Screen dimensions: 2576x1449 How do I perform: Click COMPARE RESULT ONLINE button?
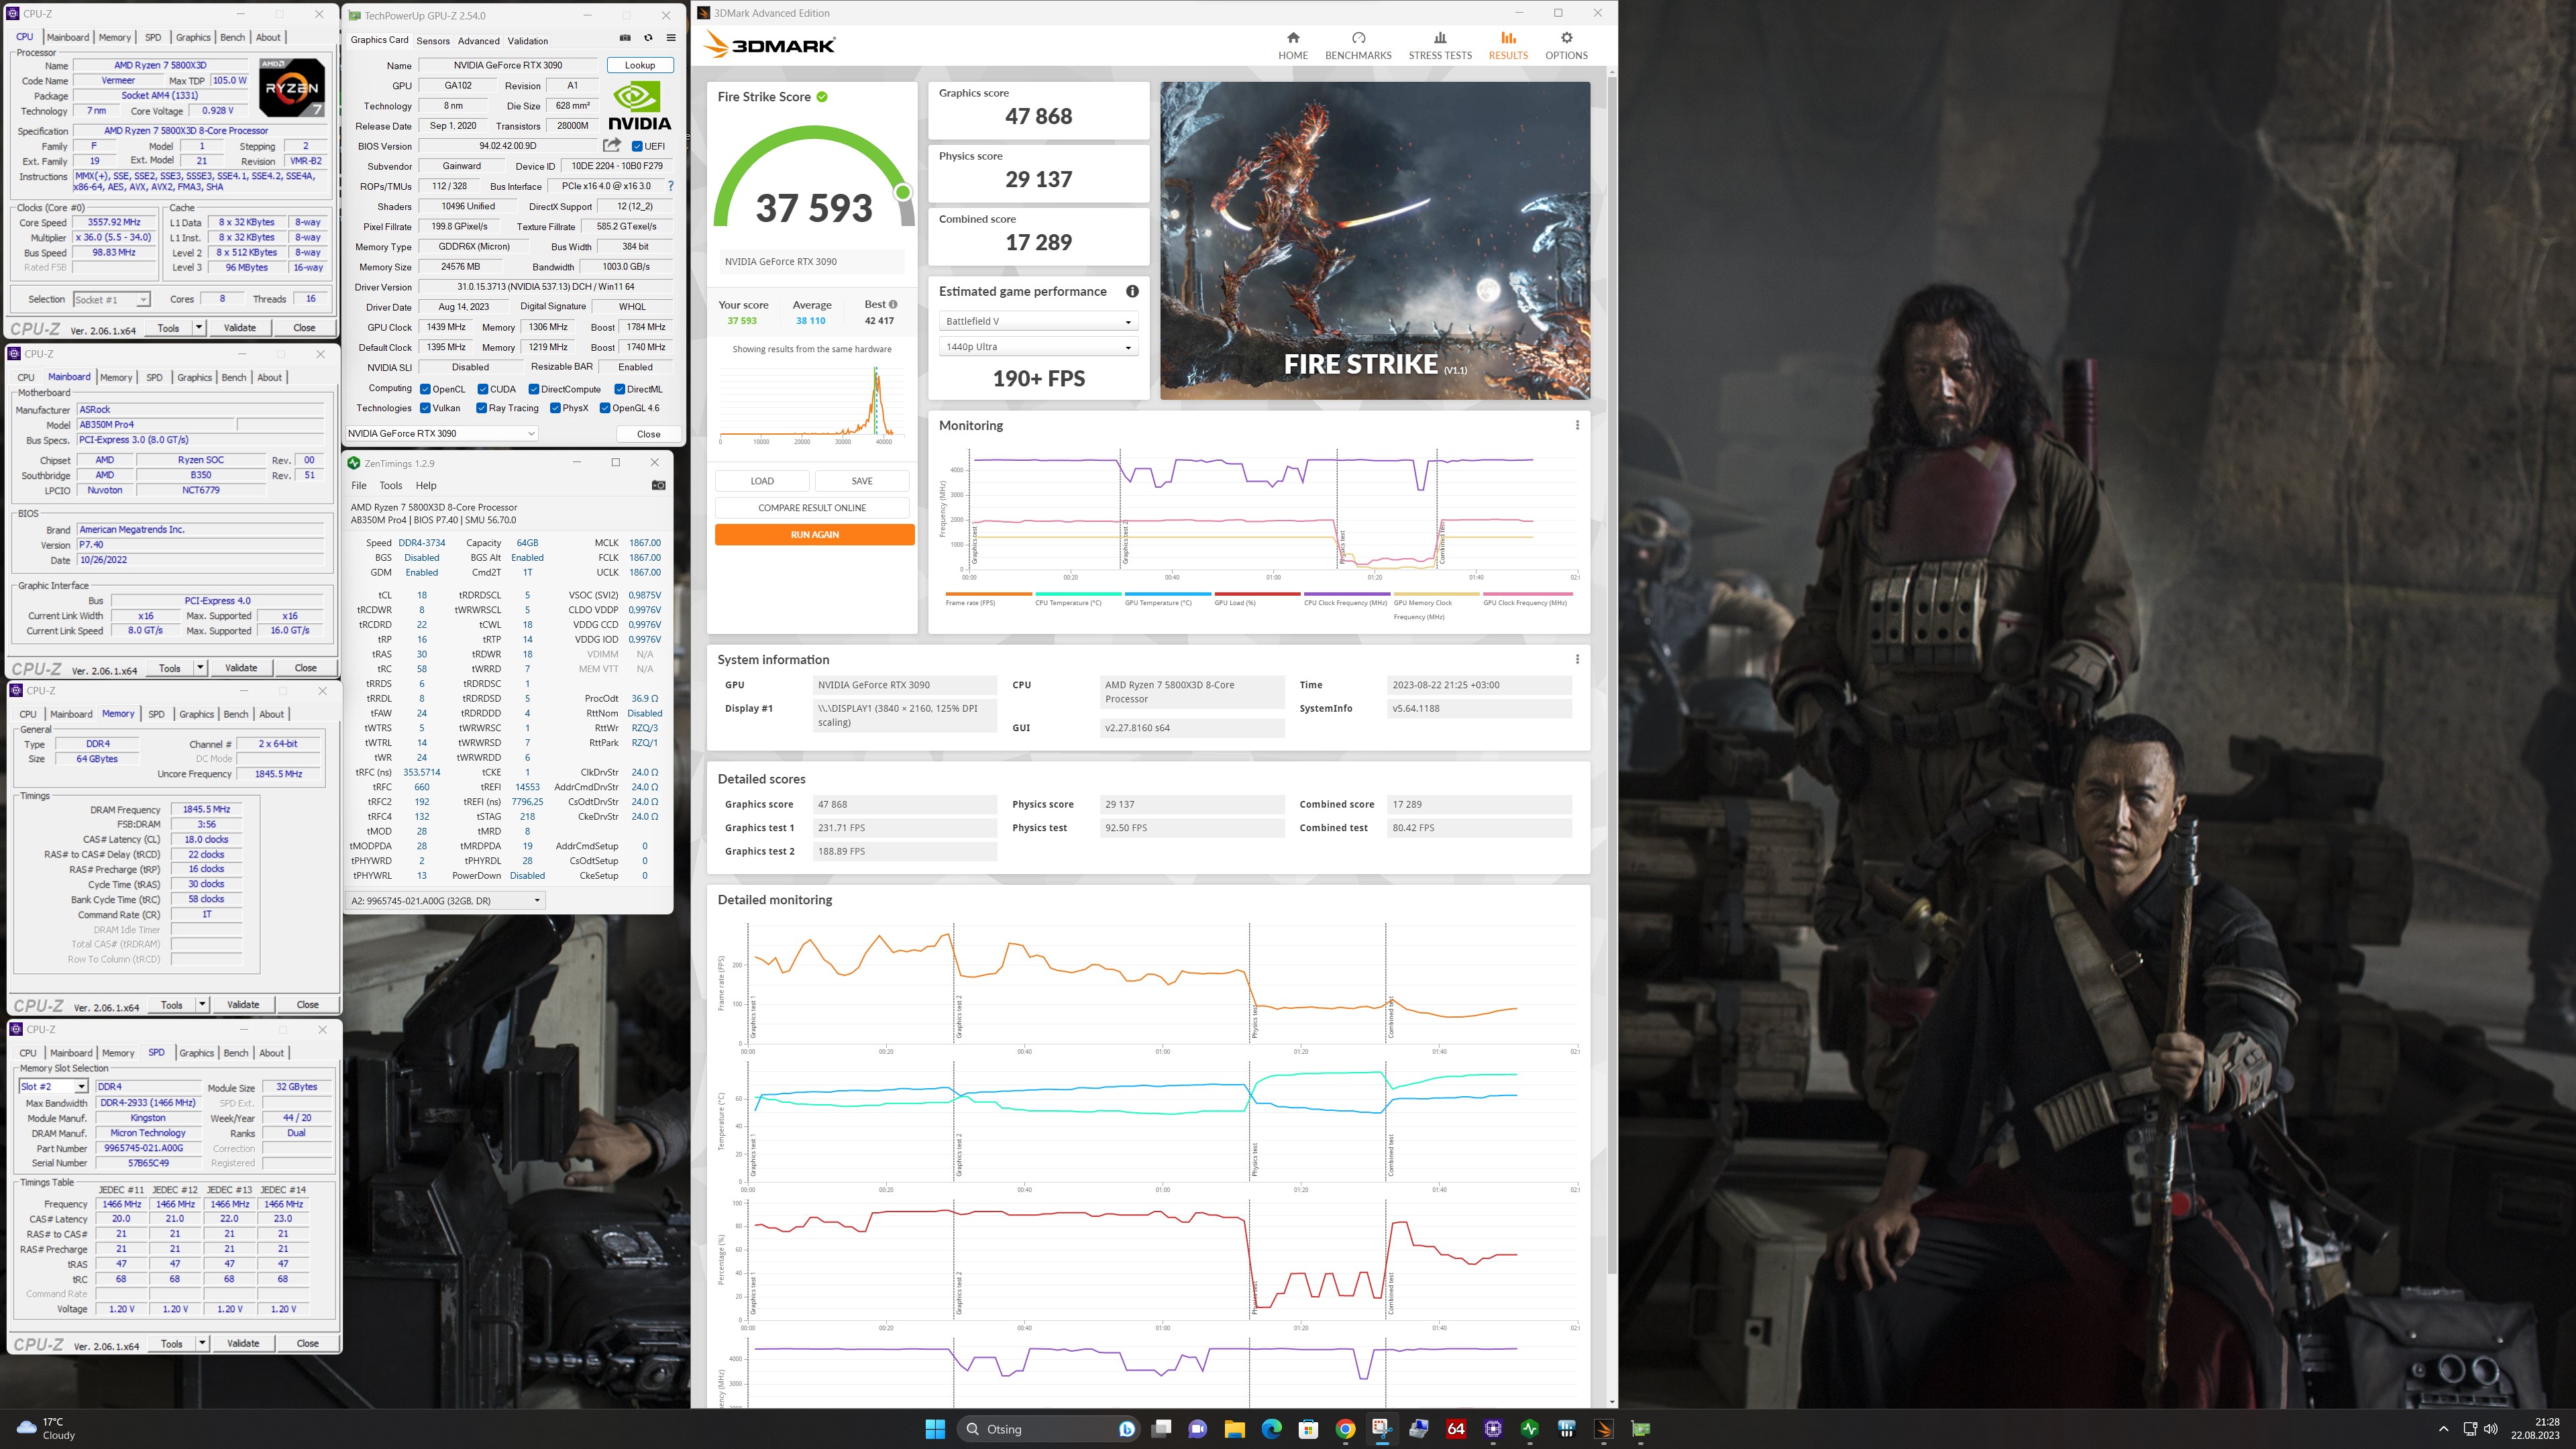coord(812,507)
